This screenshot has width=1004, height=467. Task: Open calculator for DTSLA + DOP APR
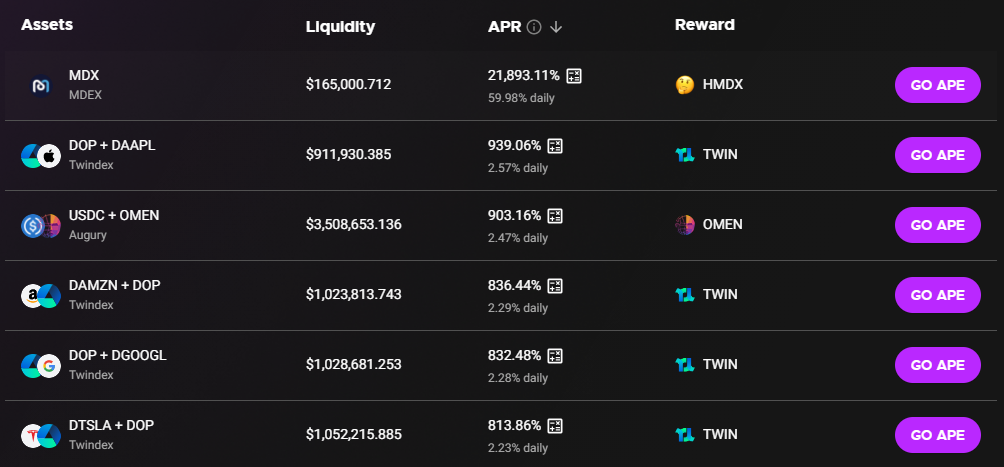pyautogui.click(x=555, y=425)
